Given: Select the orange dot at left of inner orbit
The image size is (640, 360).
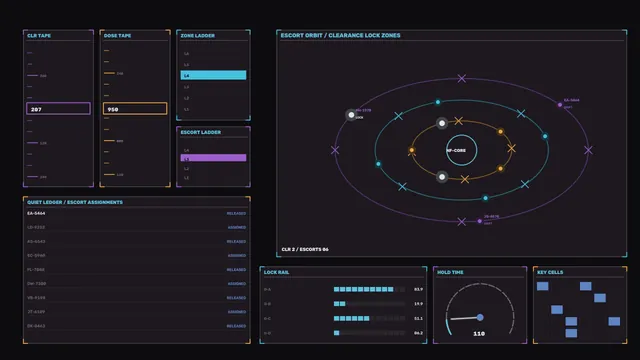Looking at the screenshot, I should tap(411, 151).
